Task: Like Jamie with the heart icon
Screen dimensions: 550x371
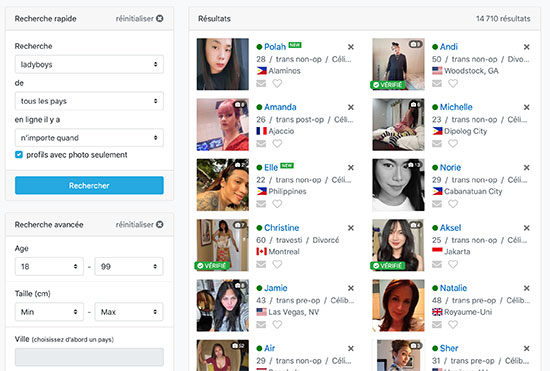Action: pos(277,325)
